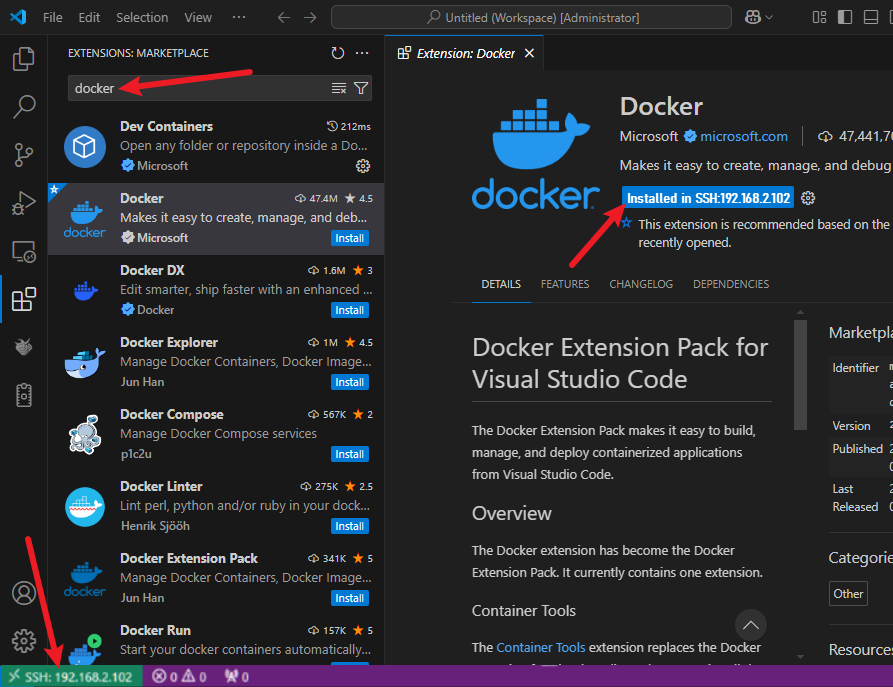Viewport: 893px width, 687px height.
Task: Customize editor layout
Action: (x=820, y=18)
